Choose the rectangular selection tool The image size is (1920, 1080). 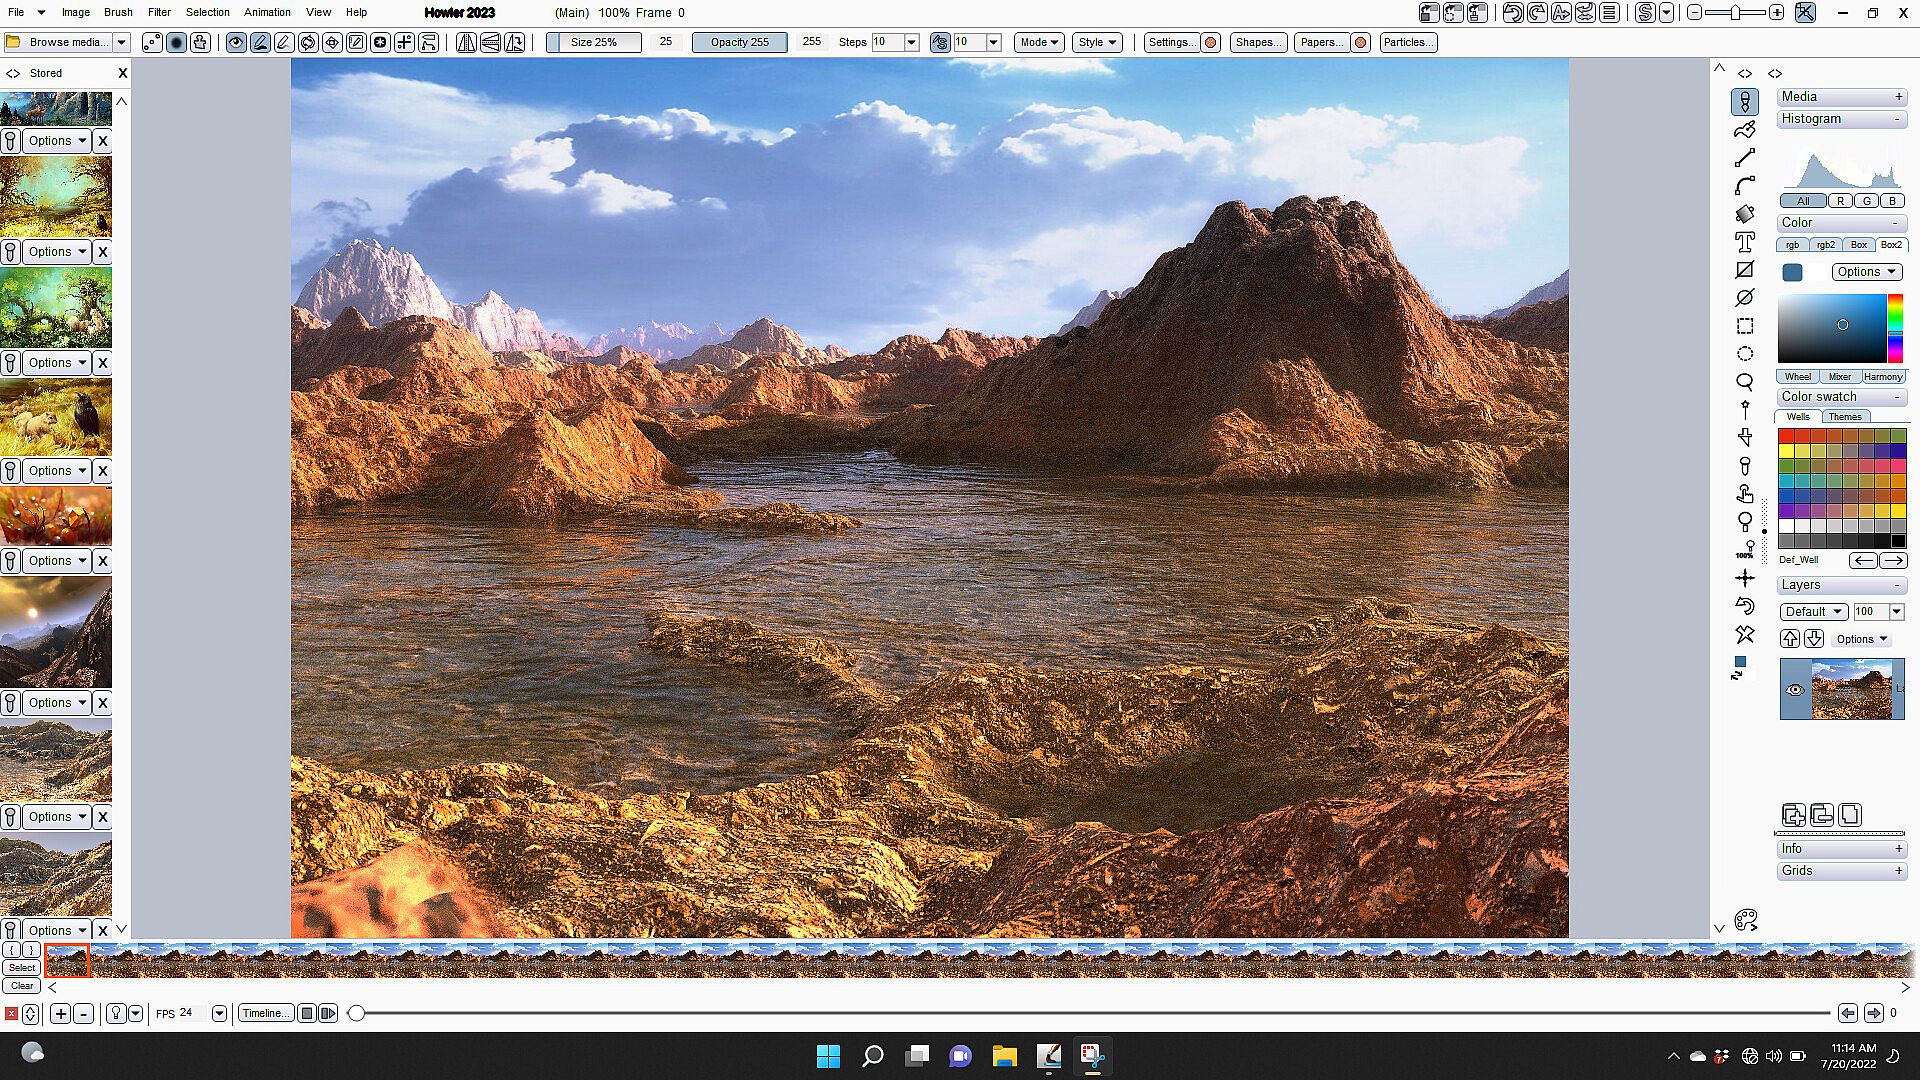click(1745, 326)
